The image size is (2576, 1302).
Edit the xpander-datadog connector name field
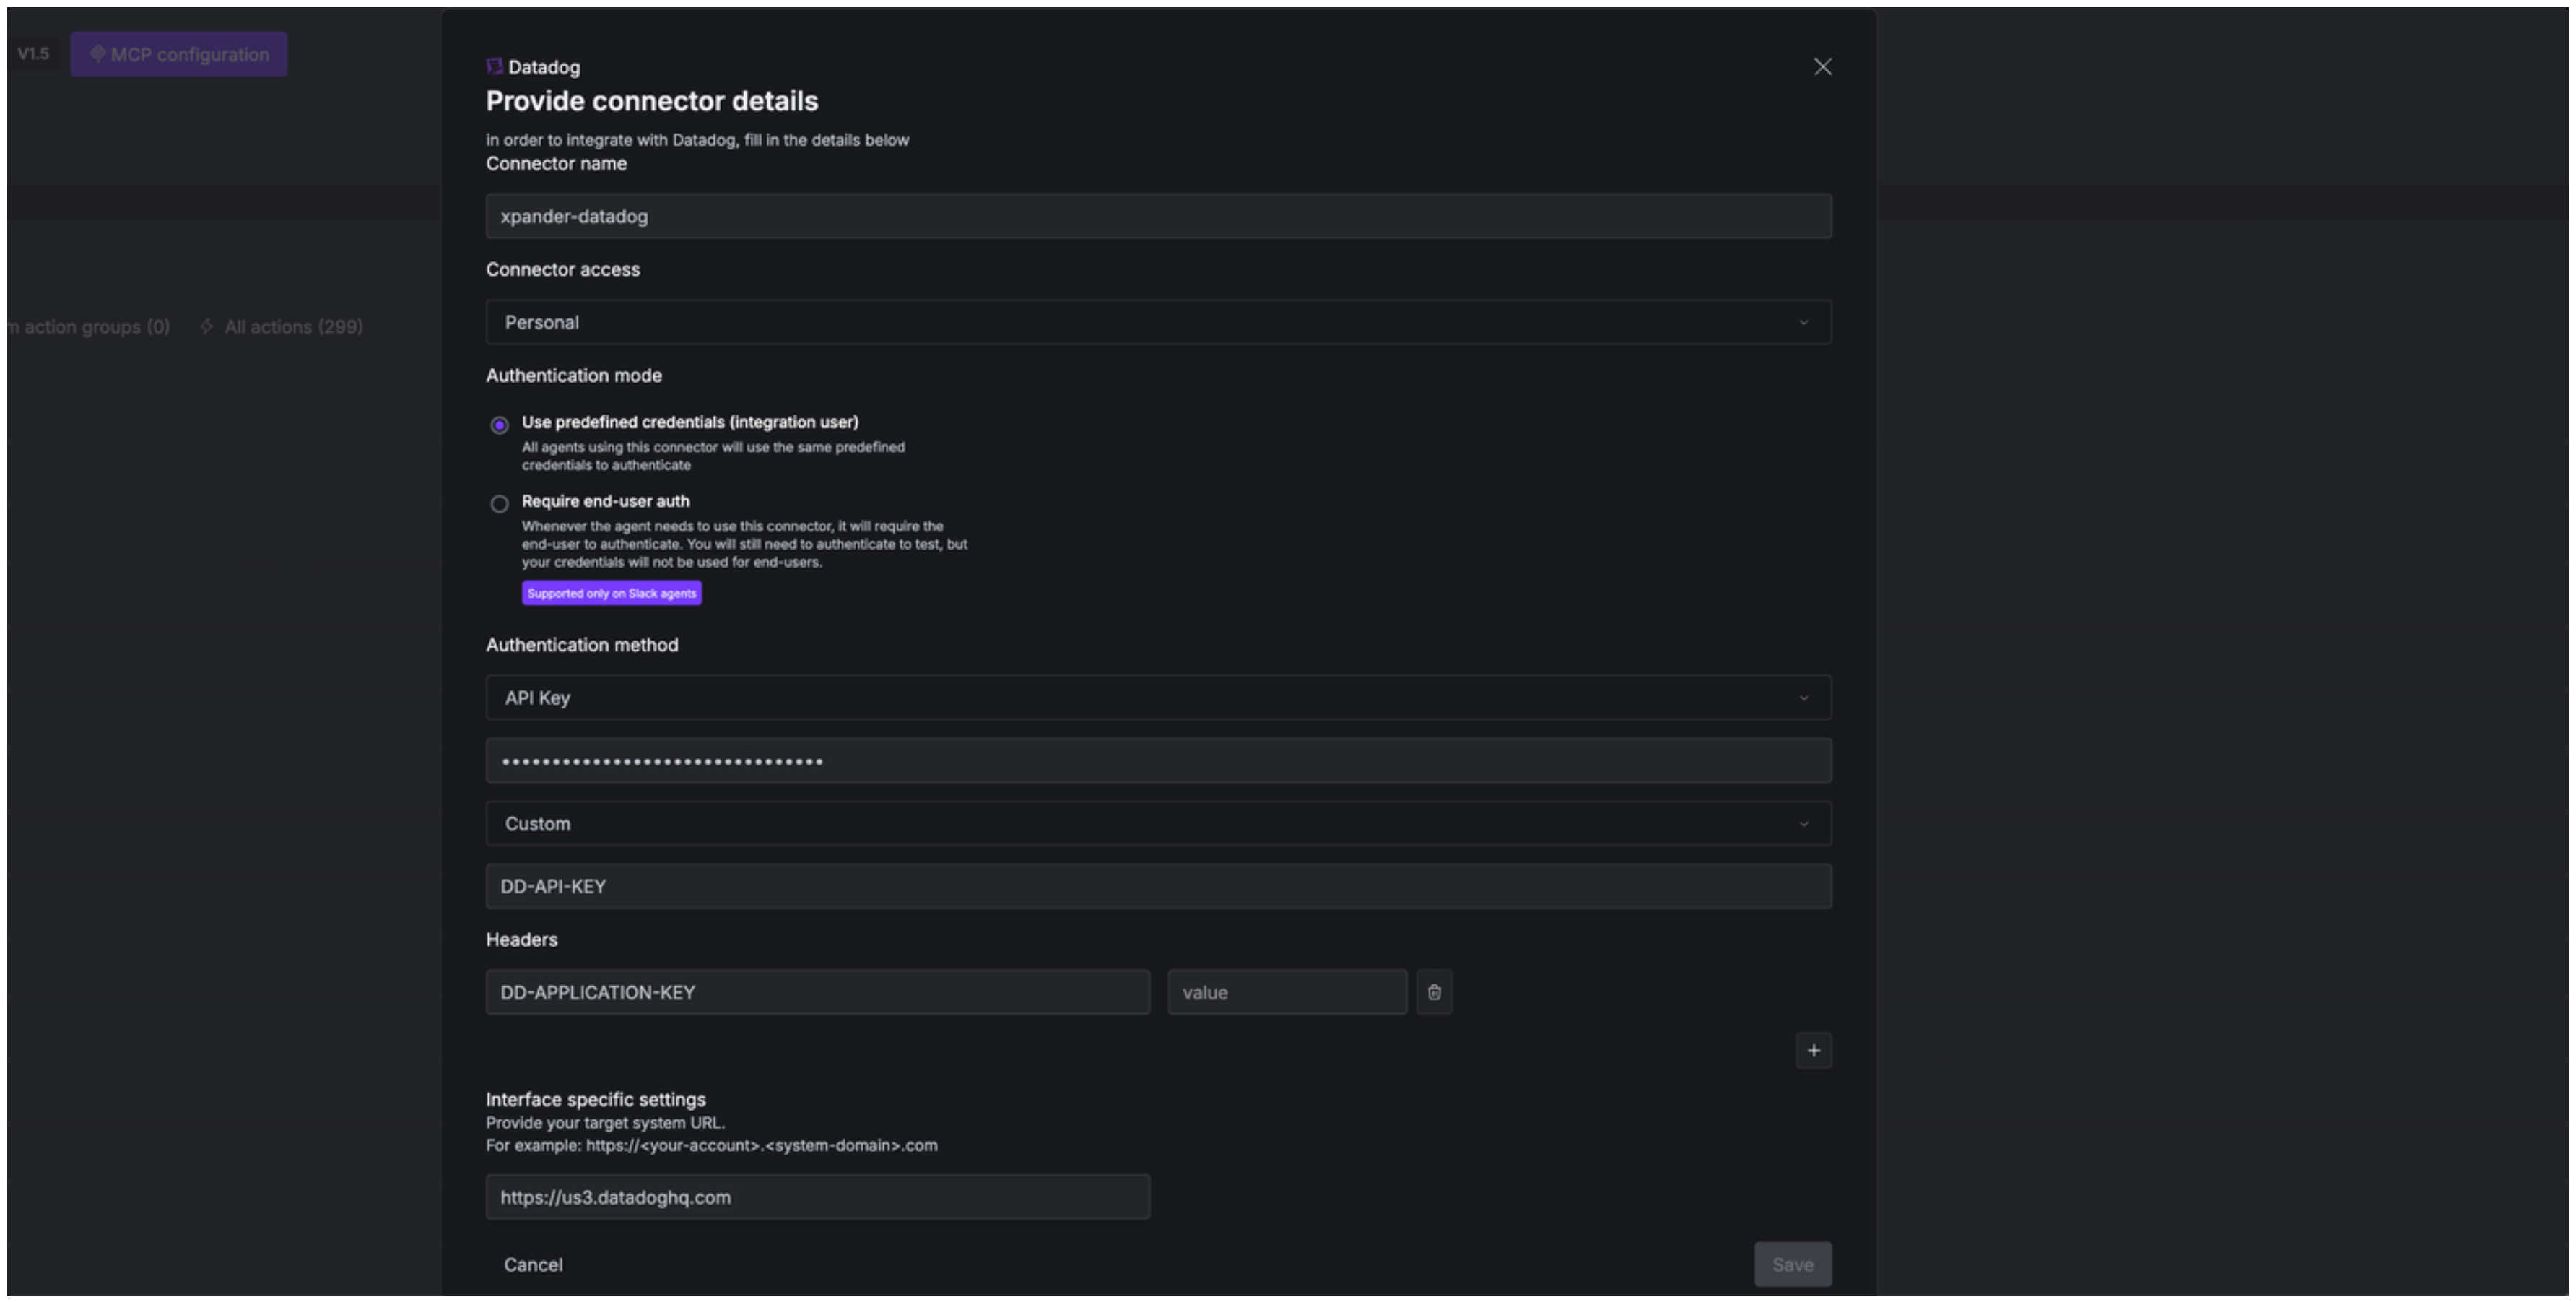pyautogui.click(x=1157, y=216)
